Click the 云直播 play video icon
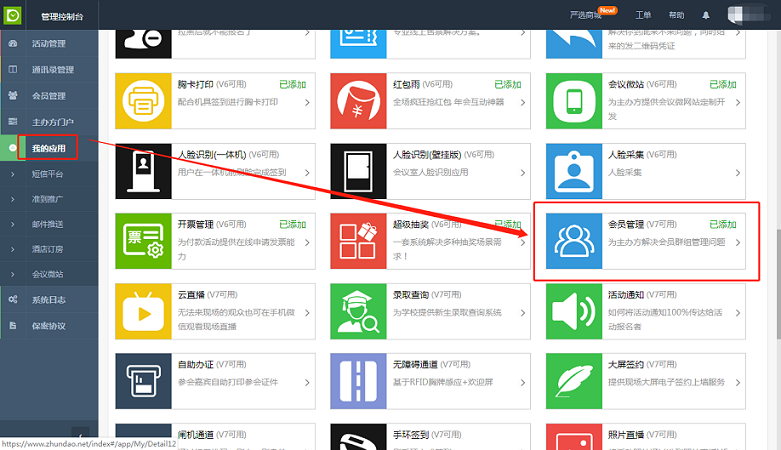Image resolution: width=781 pixels, height=450 pixels. pos(144,311)
